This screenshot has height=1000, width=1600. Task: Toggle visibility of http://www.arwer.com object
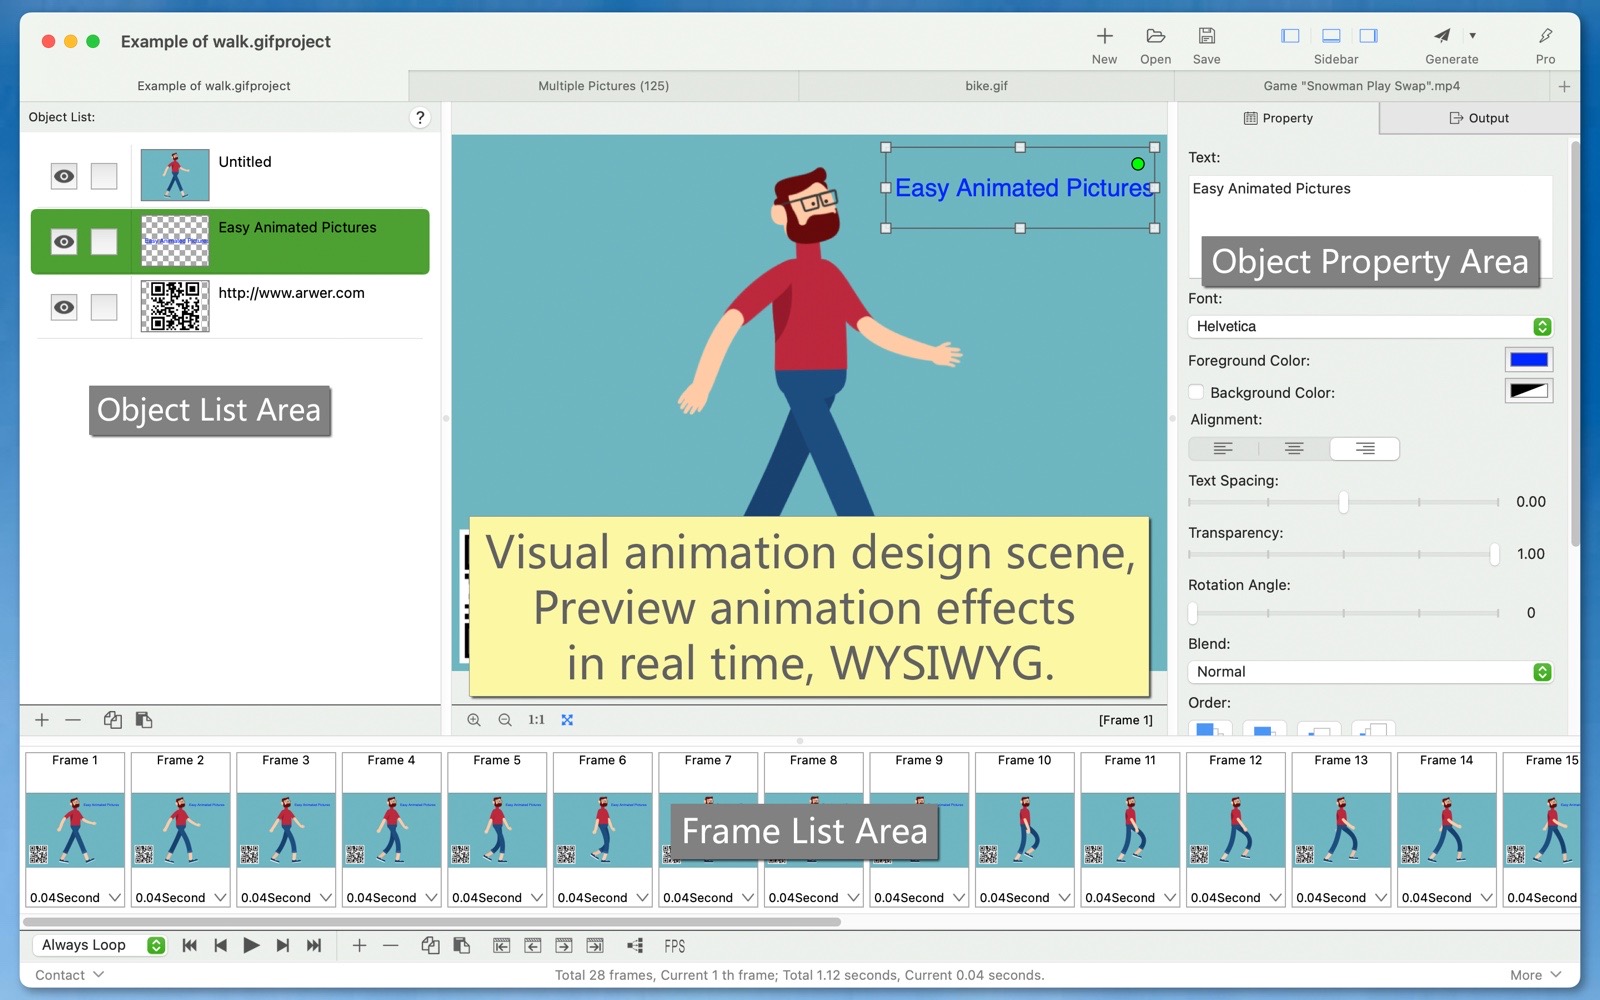[x=64, y=307]
